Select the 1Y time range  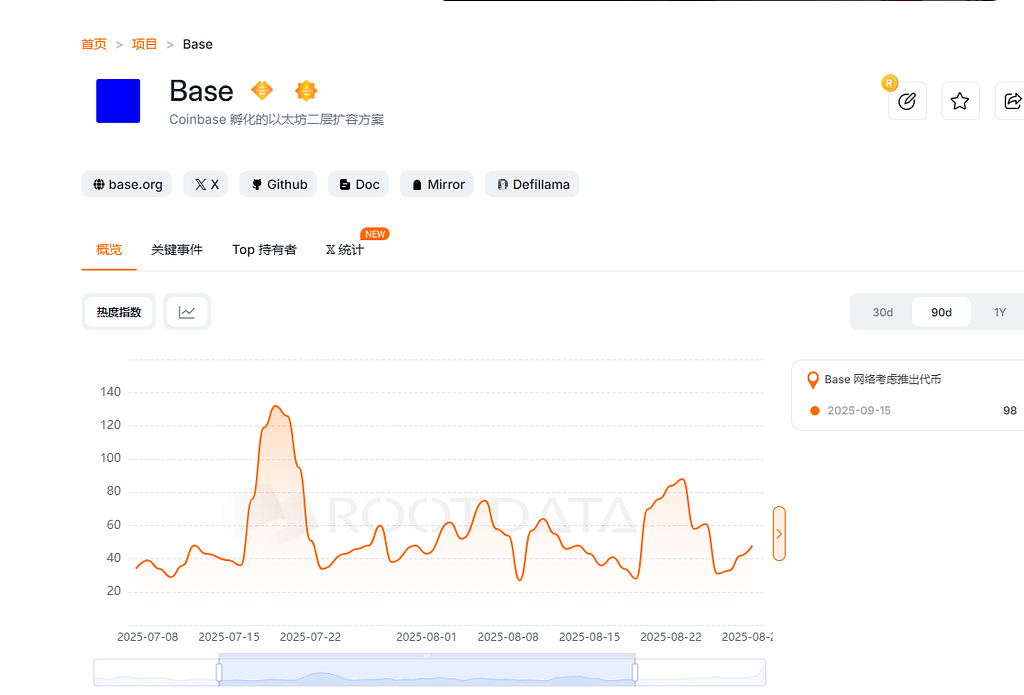click(x=999, y=312)
